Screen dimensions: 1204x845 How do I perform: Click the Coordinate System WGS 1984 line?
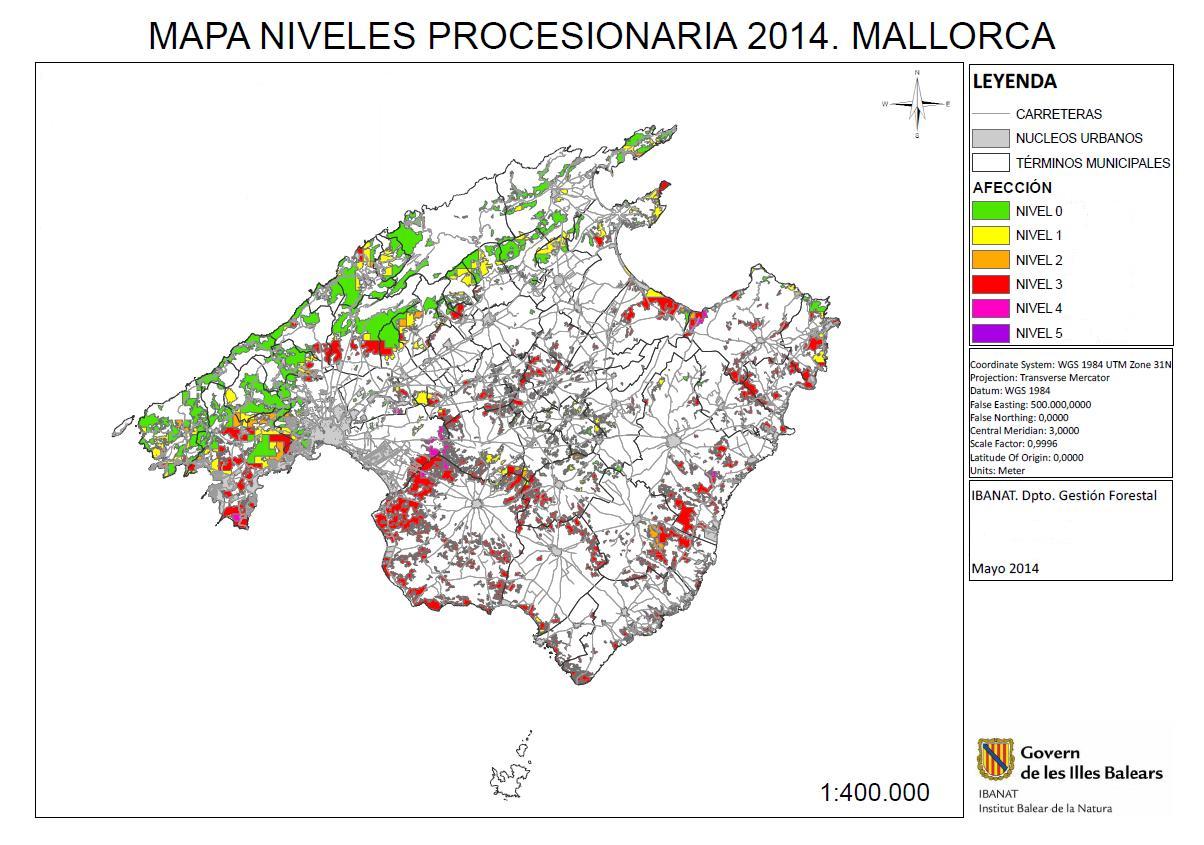tap(1070, 365)
